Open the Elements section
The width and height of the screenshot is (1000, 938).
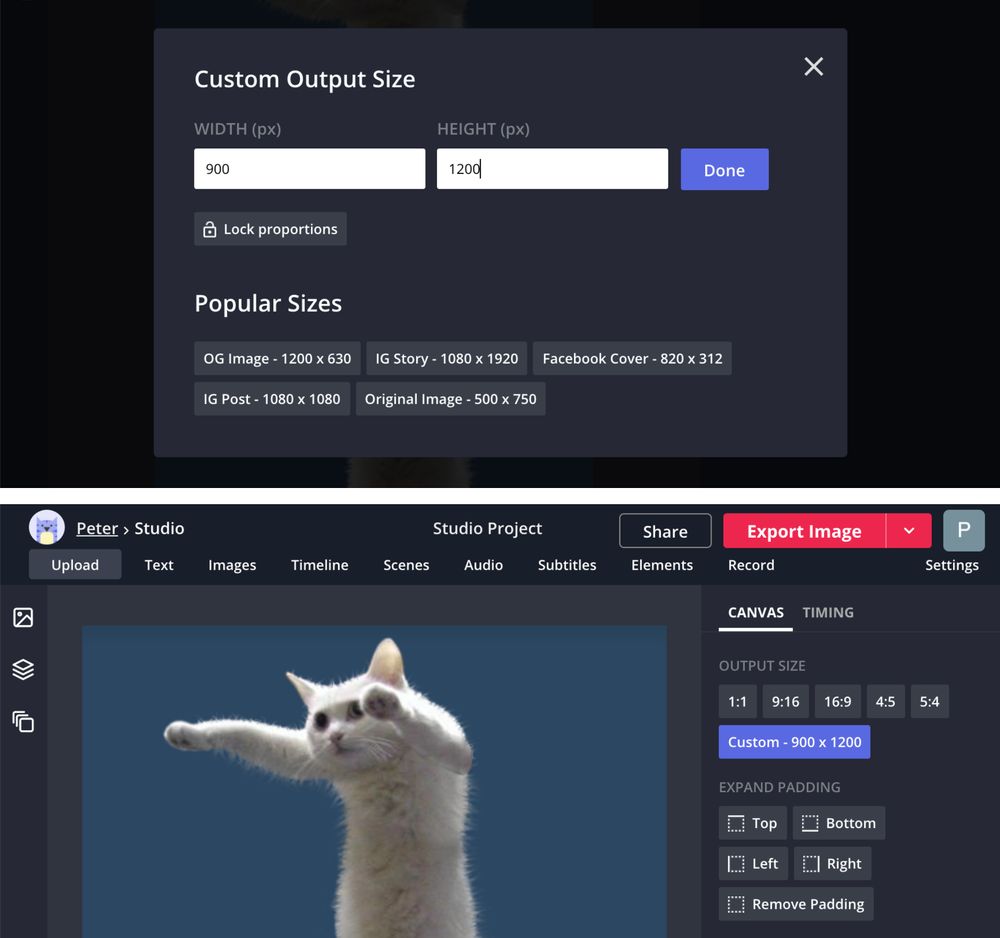[x=662, y=565]
